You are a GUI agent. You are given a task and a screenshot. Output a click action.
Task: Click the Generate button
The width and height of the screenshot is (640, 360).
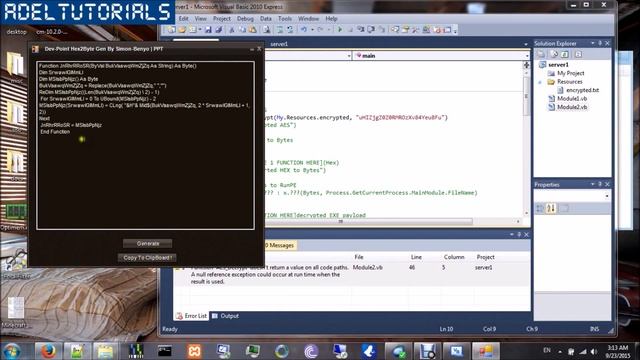[148, 244]
